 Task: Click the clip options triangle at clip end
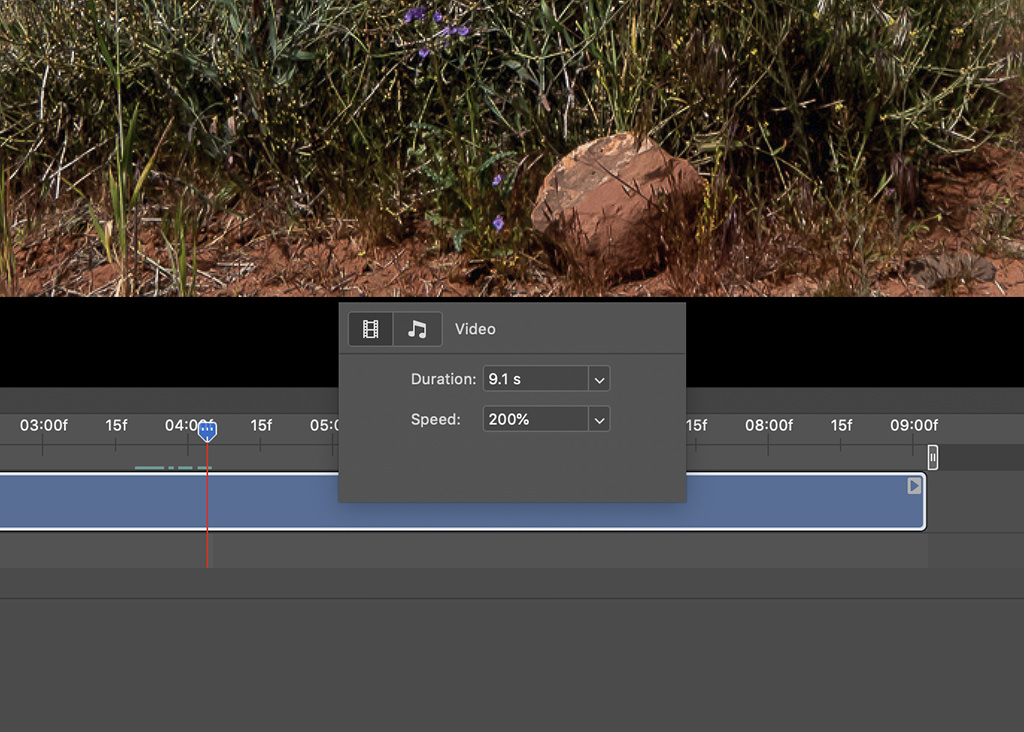coord(914,486)
